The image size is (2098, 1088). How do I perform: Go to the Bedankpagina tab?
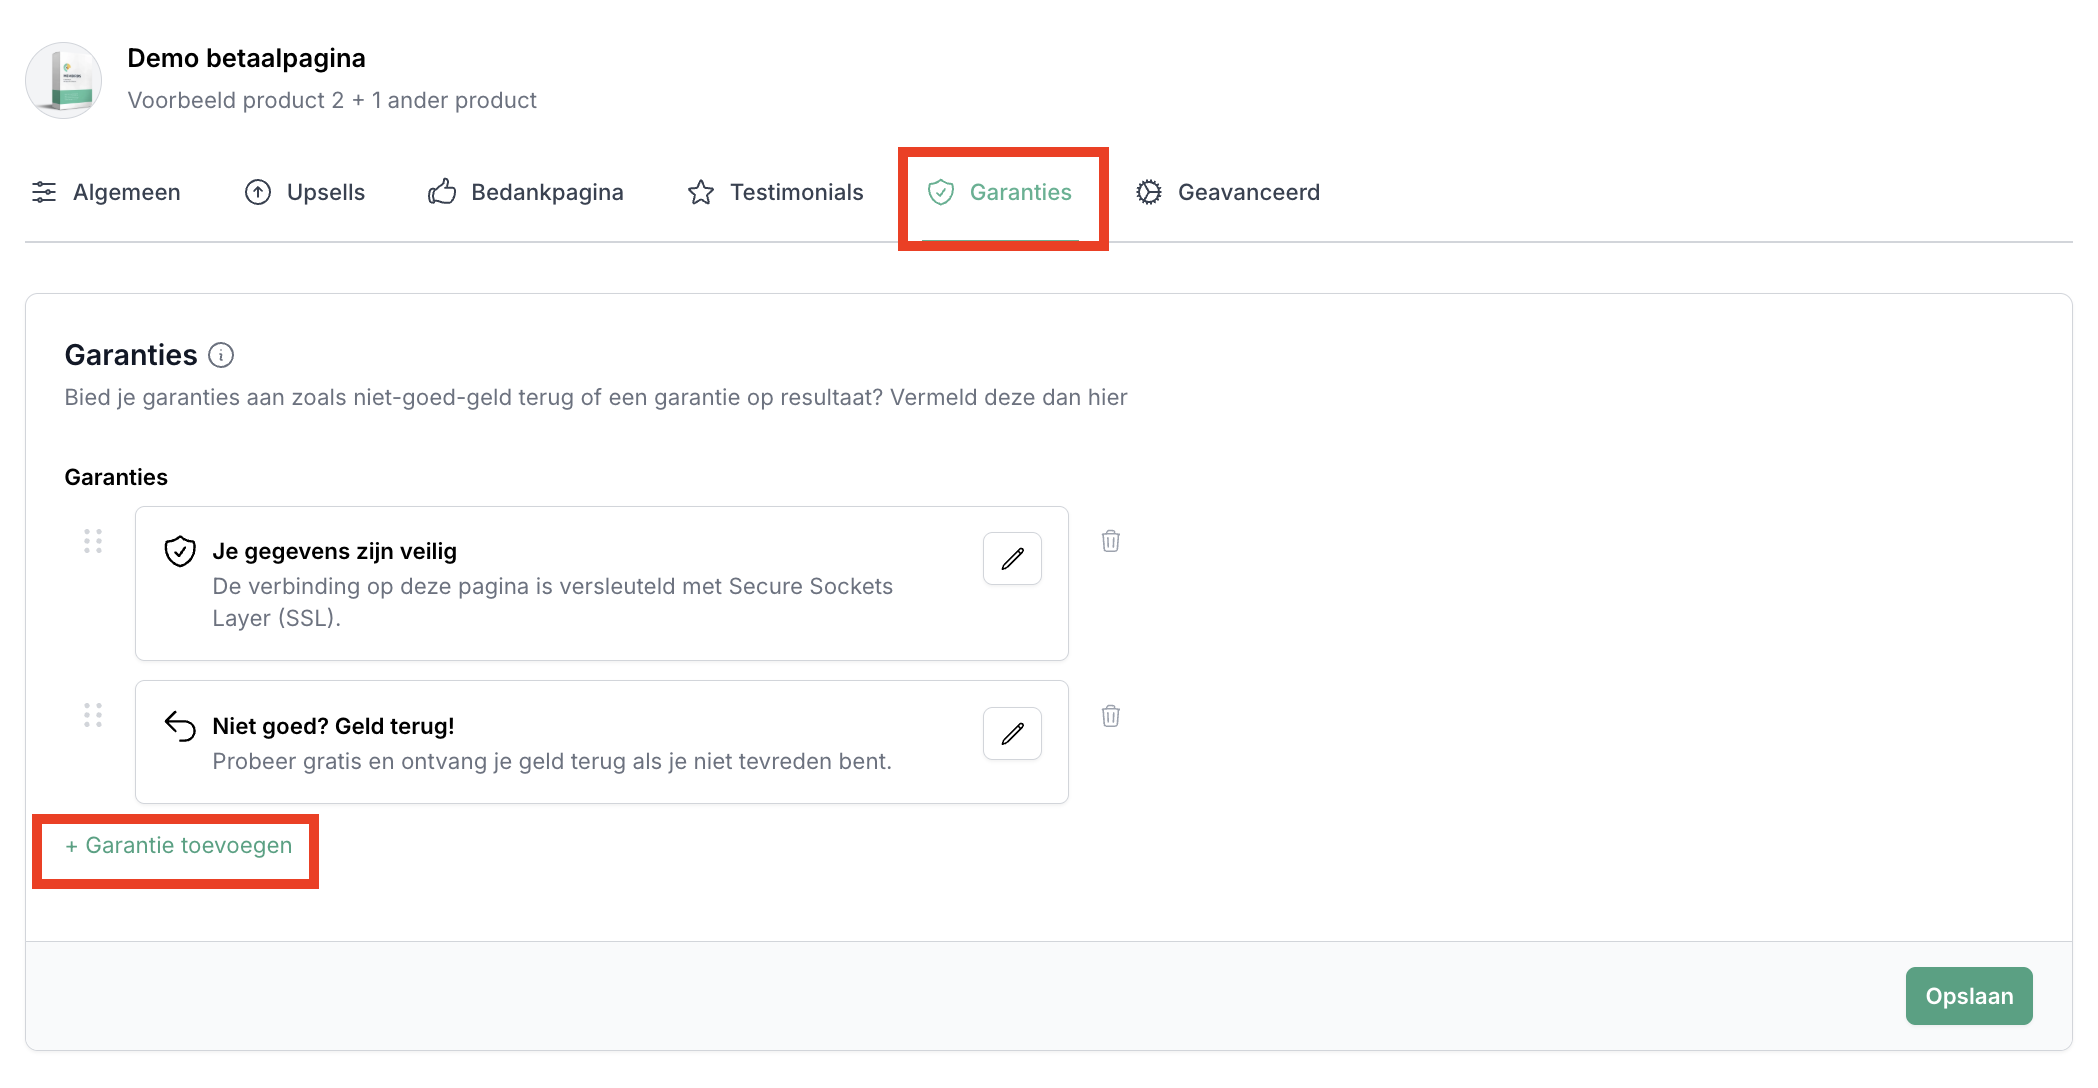(x=526, y=192)
